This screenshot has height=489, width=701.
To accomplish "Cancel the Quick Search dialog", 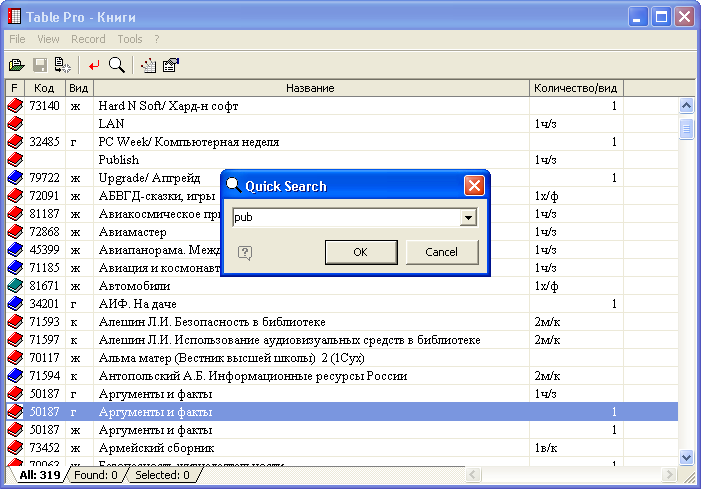I will pos(441,252).
